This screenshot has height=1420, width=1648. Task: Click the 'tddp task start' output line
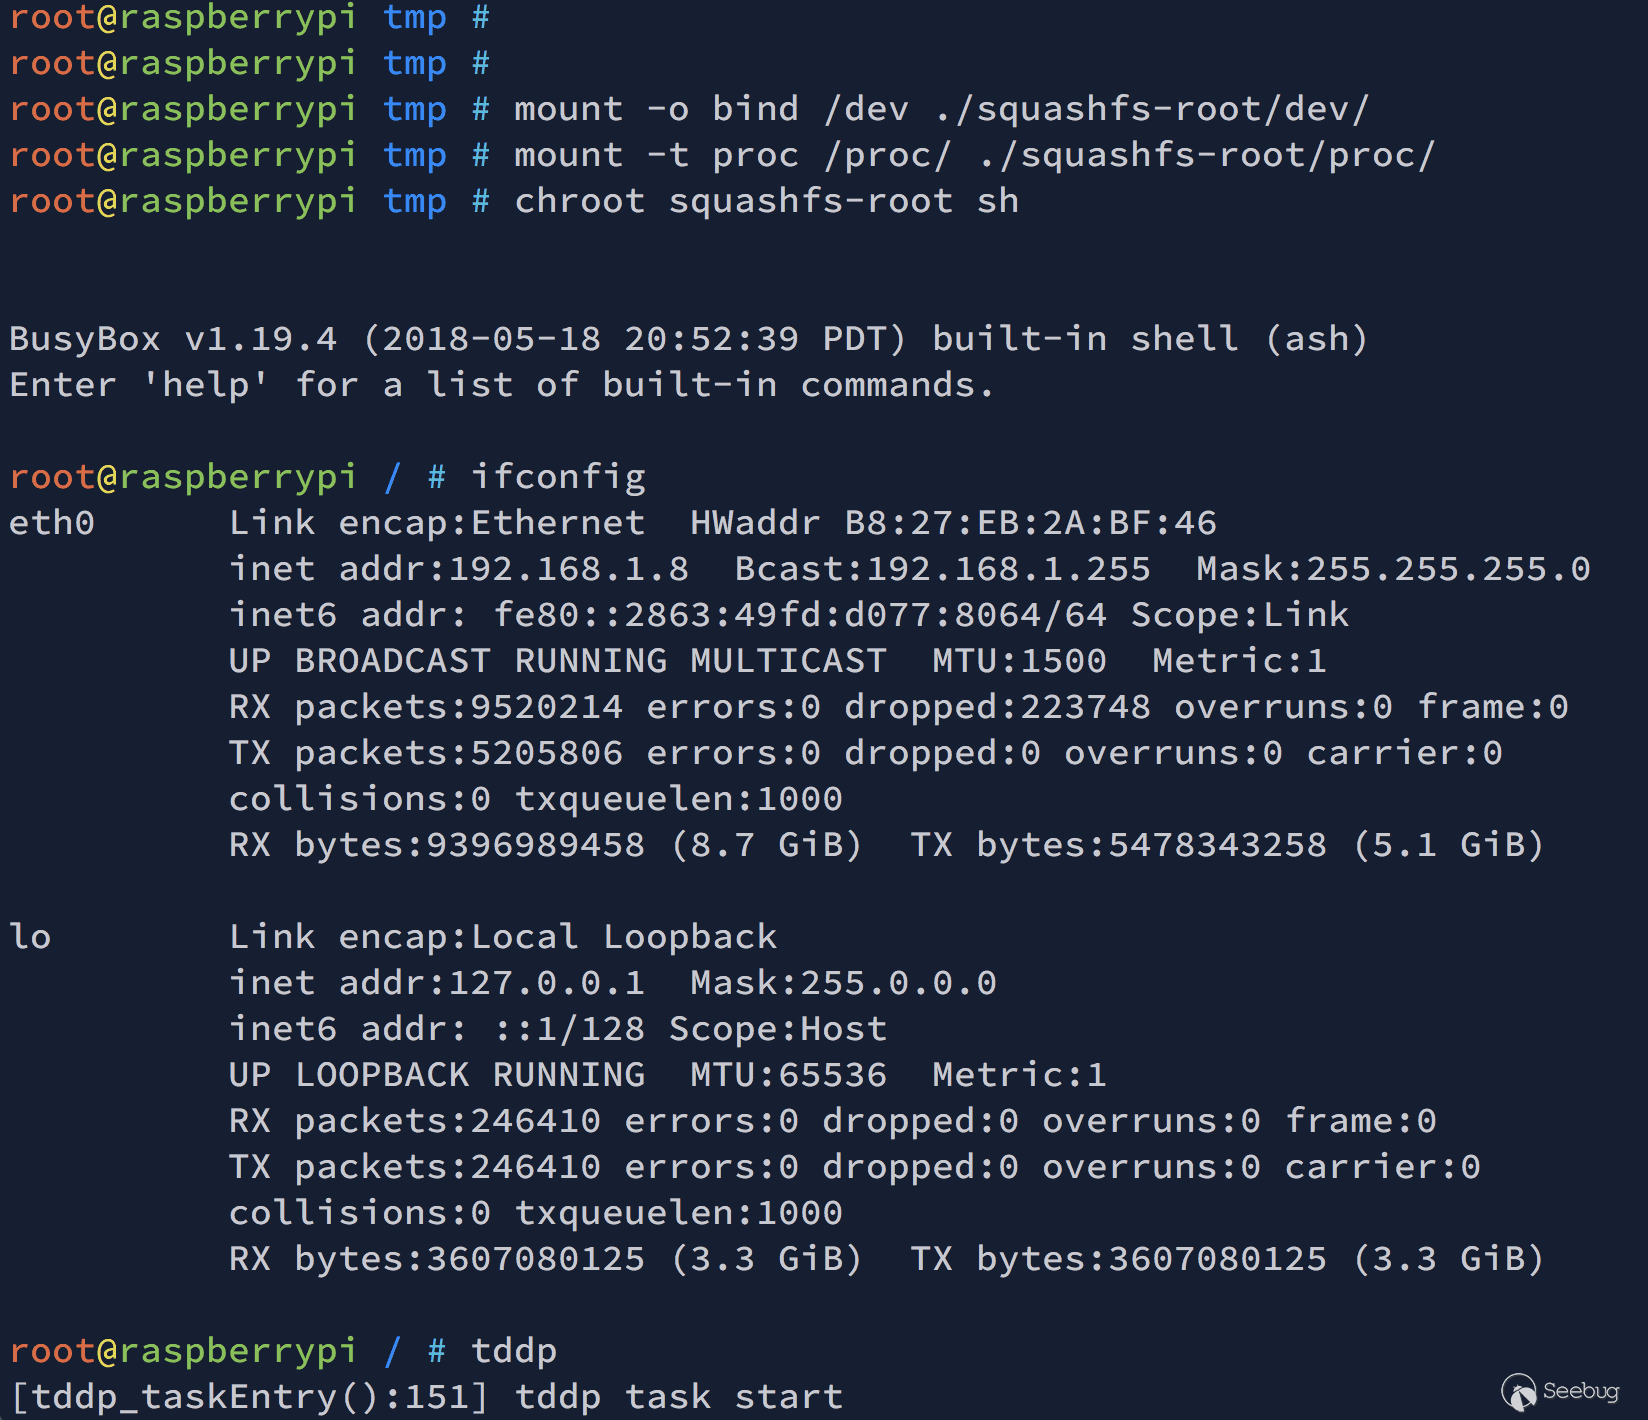tap(427, 1397)
